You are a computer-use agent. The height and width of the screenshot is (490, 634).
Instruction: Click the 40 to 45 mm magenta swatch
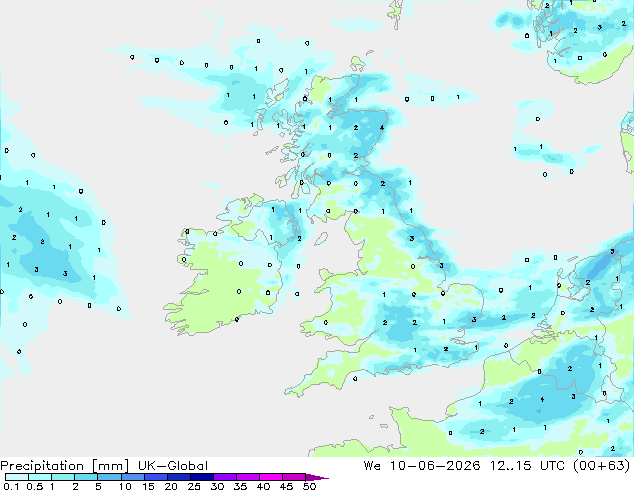pyautogui.click(x=271, y=477)
